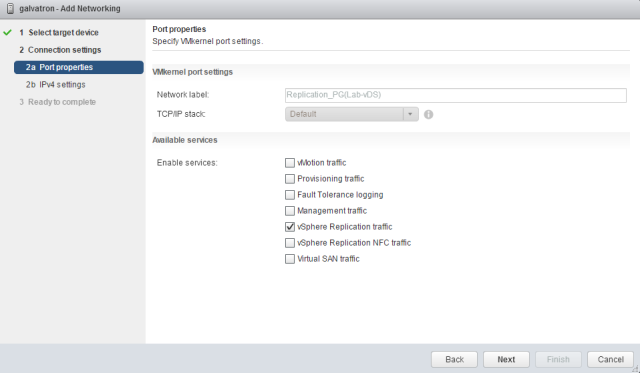Click the Next button
The width and height of the screenshot is (640, 373).
(x=506, y=359)
